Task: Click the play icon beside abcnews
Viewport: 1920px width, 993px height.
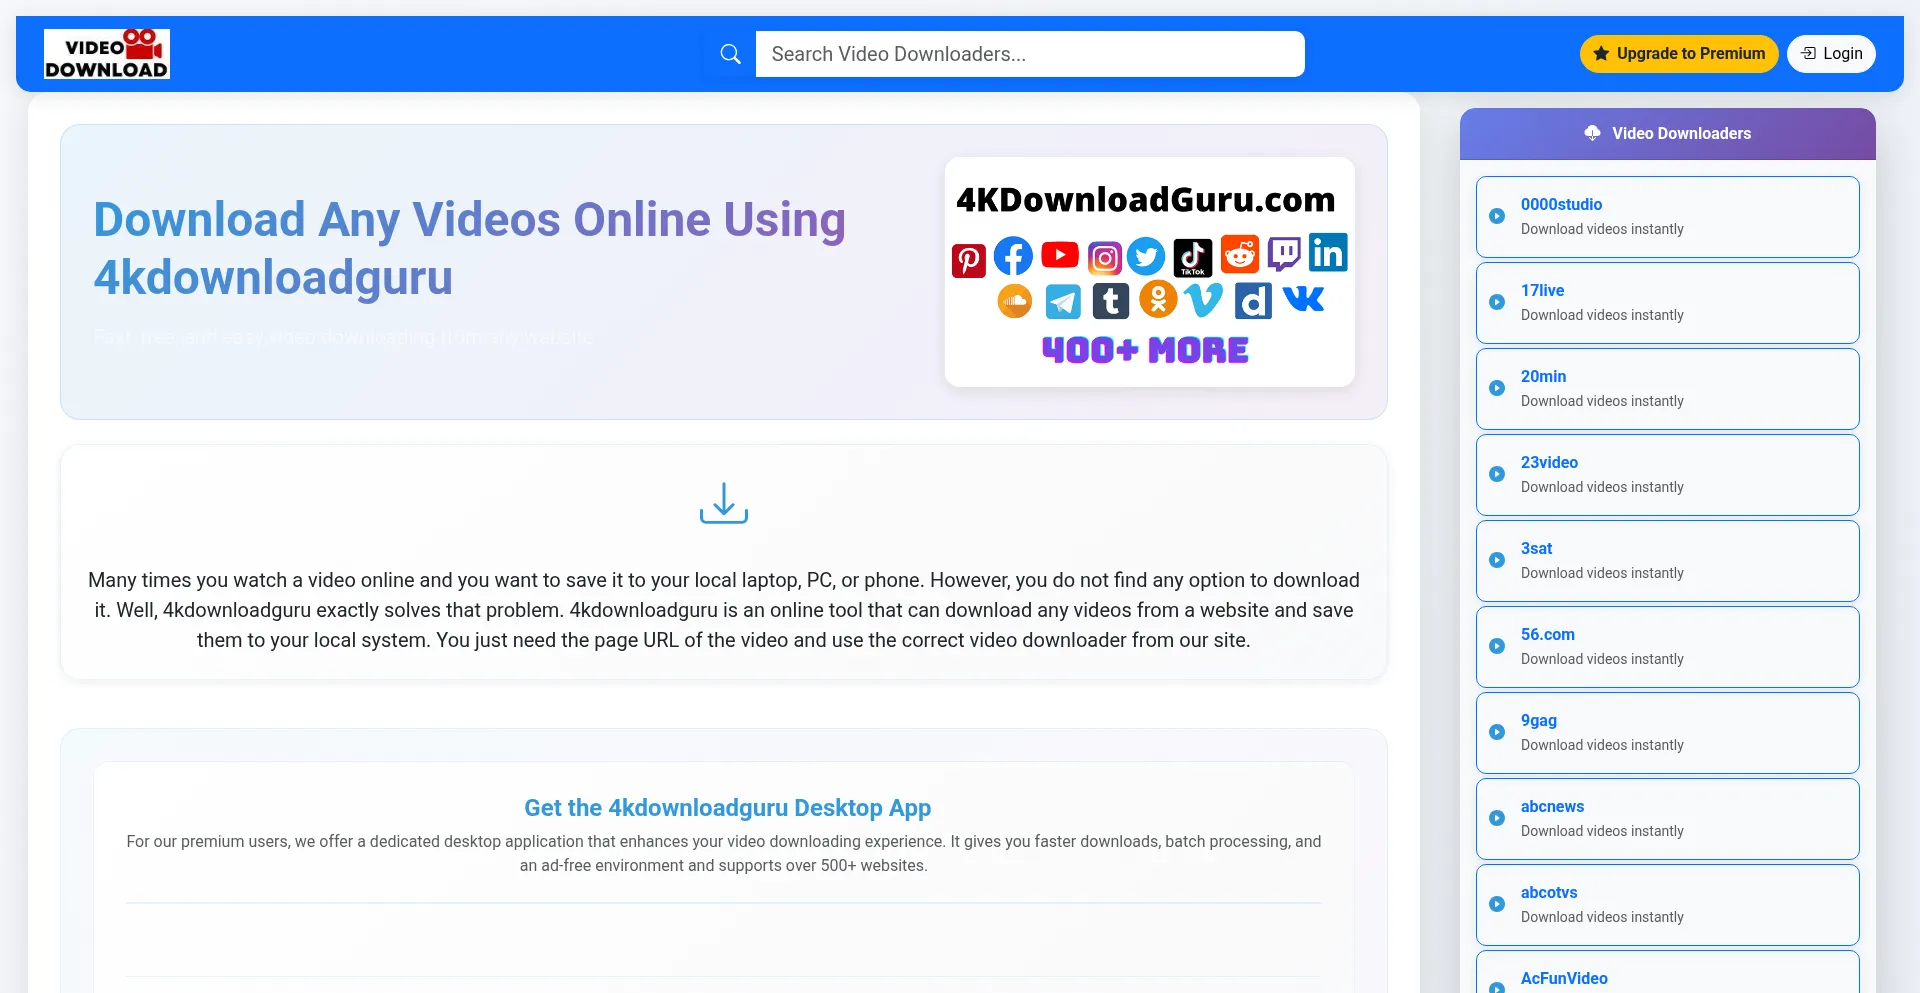Action: pos(1497,818)
